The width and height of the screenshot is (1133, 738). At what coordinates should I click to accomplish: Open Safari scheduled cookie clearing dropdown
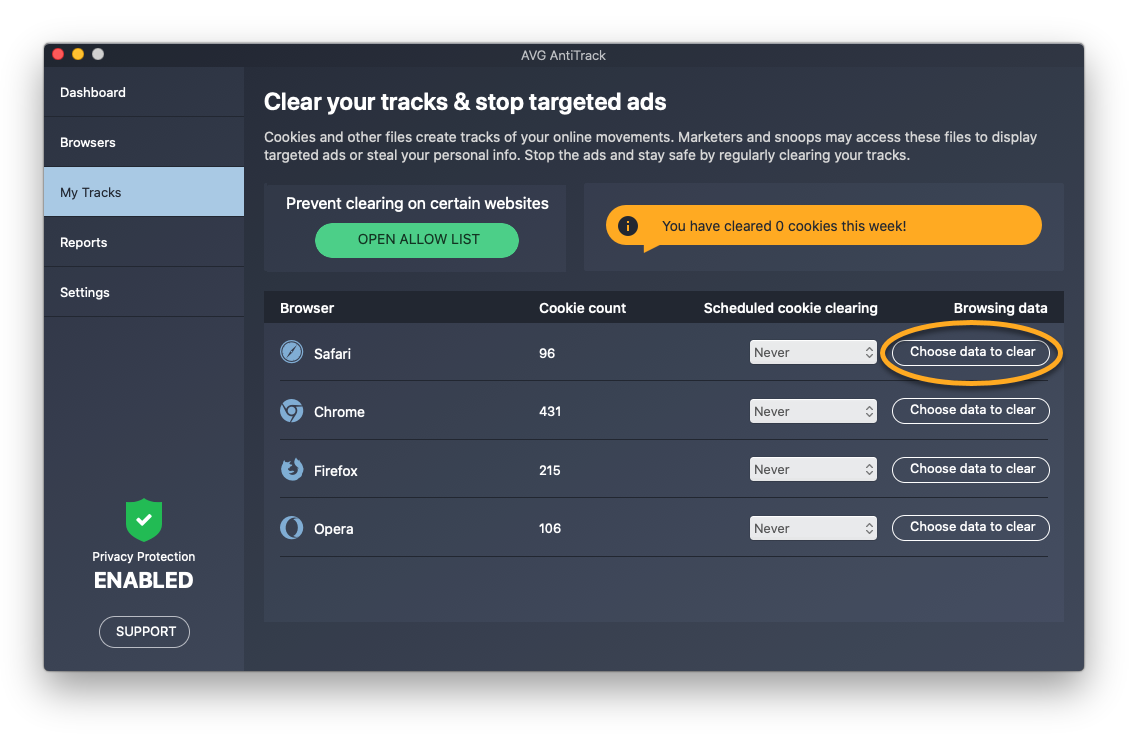coord(813,353)
